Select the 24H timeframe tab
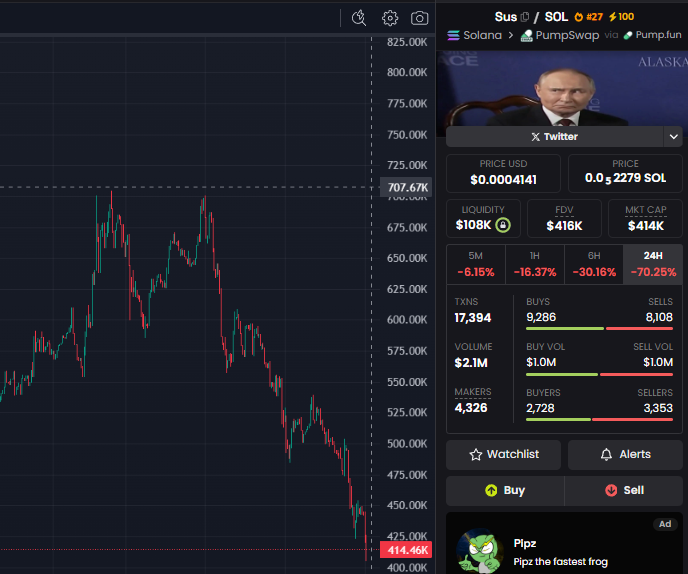688x574 pixels. click(653, 265)
